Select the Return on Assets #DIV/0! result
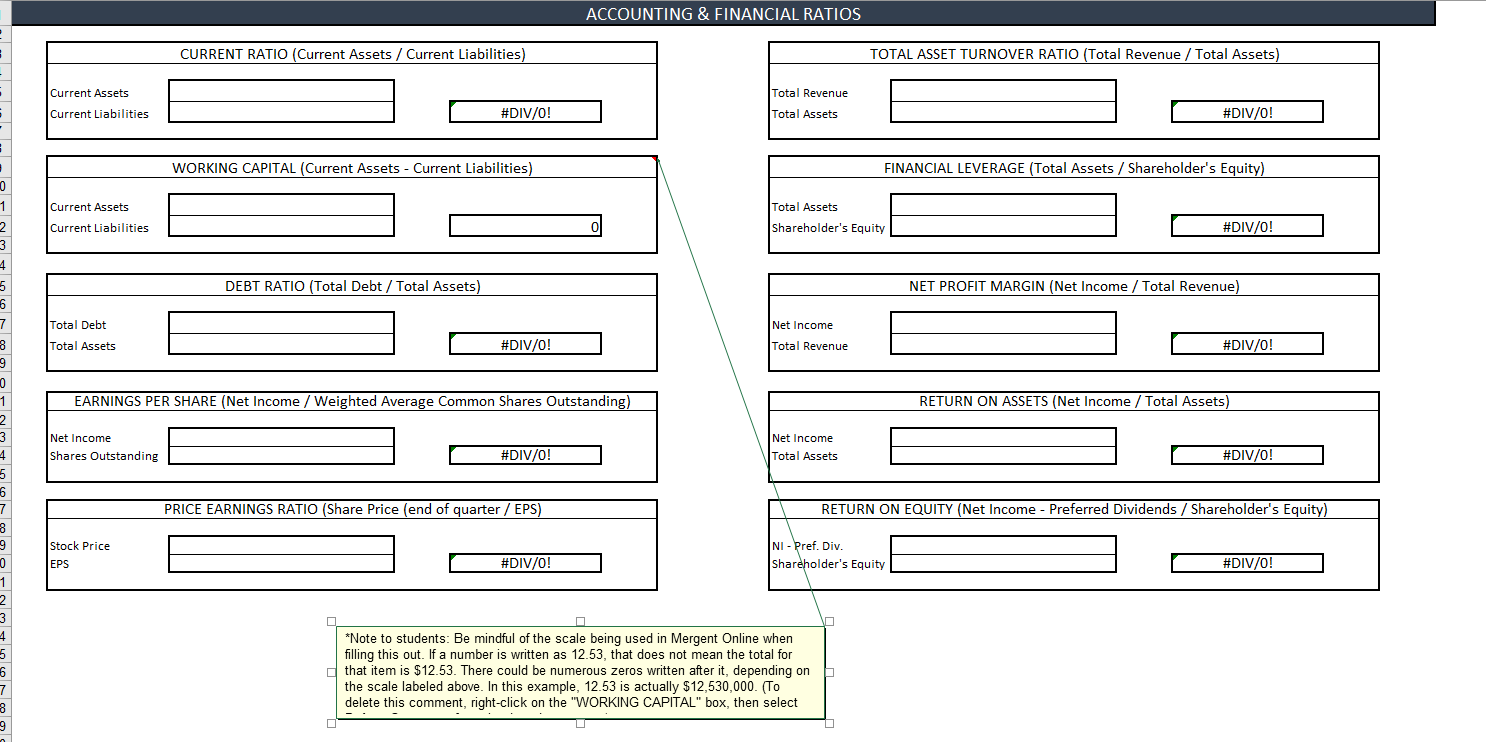 pos(1247,455)
